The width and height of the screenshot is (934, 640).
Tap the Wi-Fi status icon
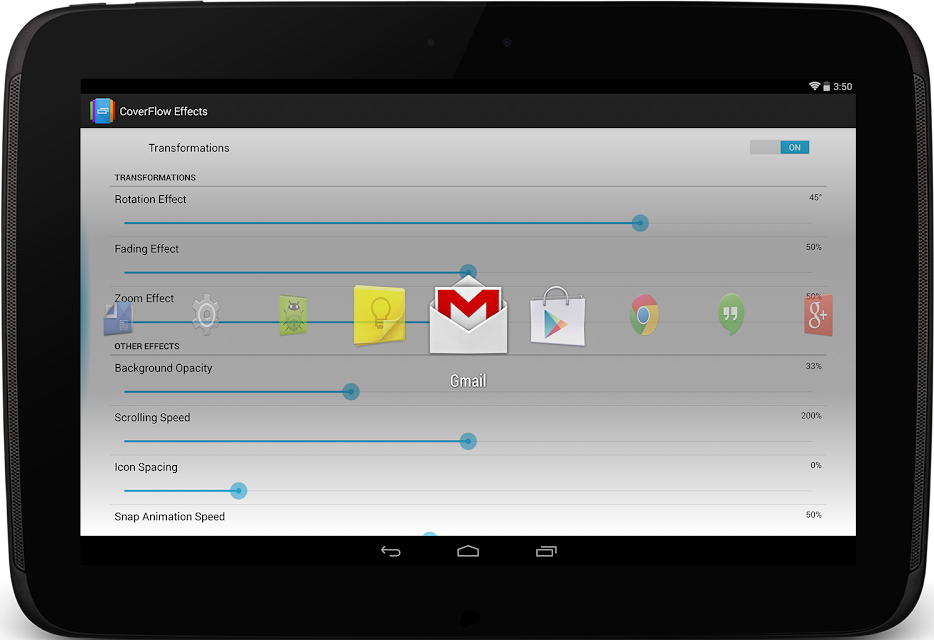pos(814,86)
